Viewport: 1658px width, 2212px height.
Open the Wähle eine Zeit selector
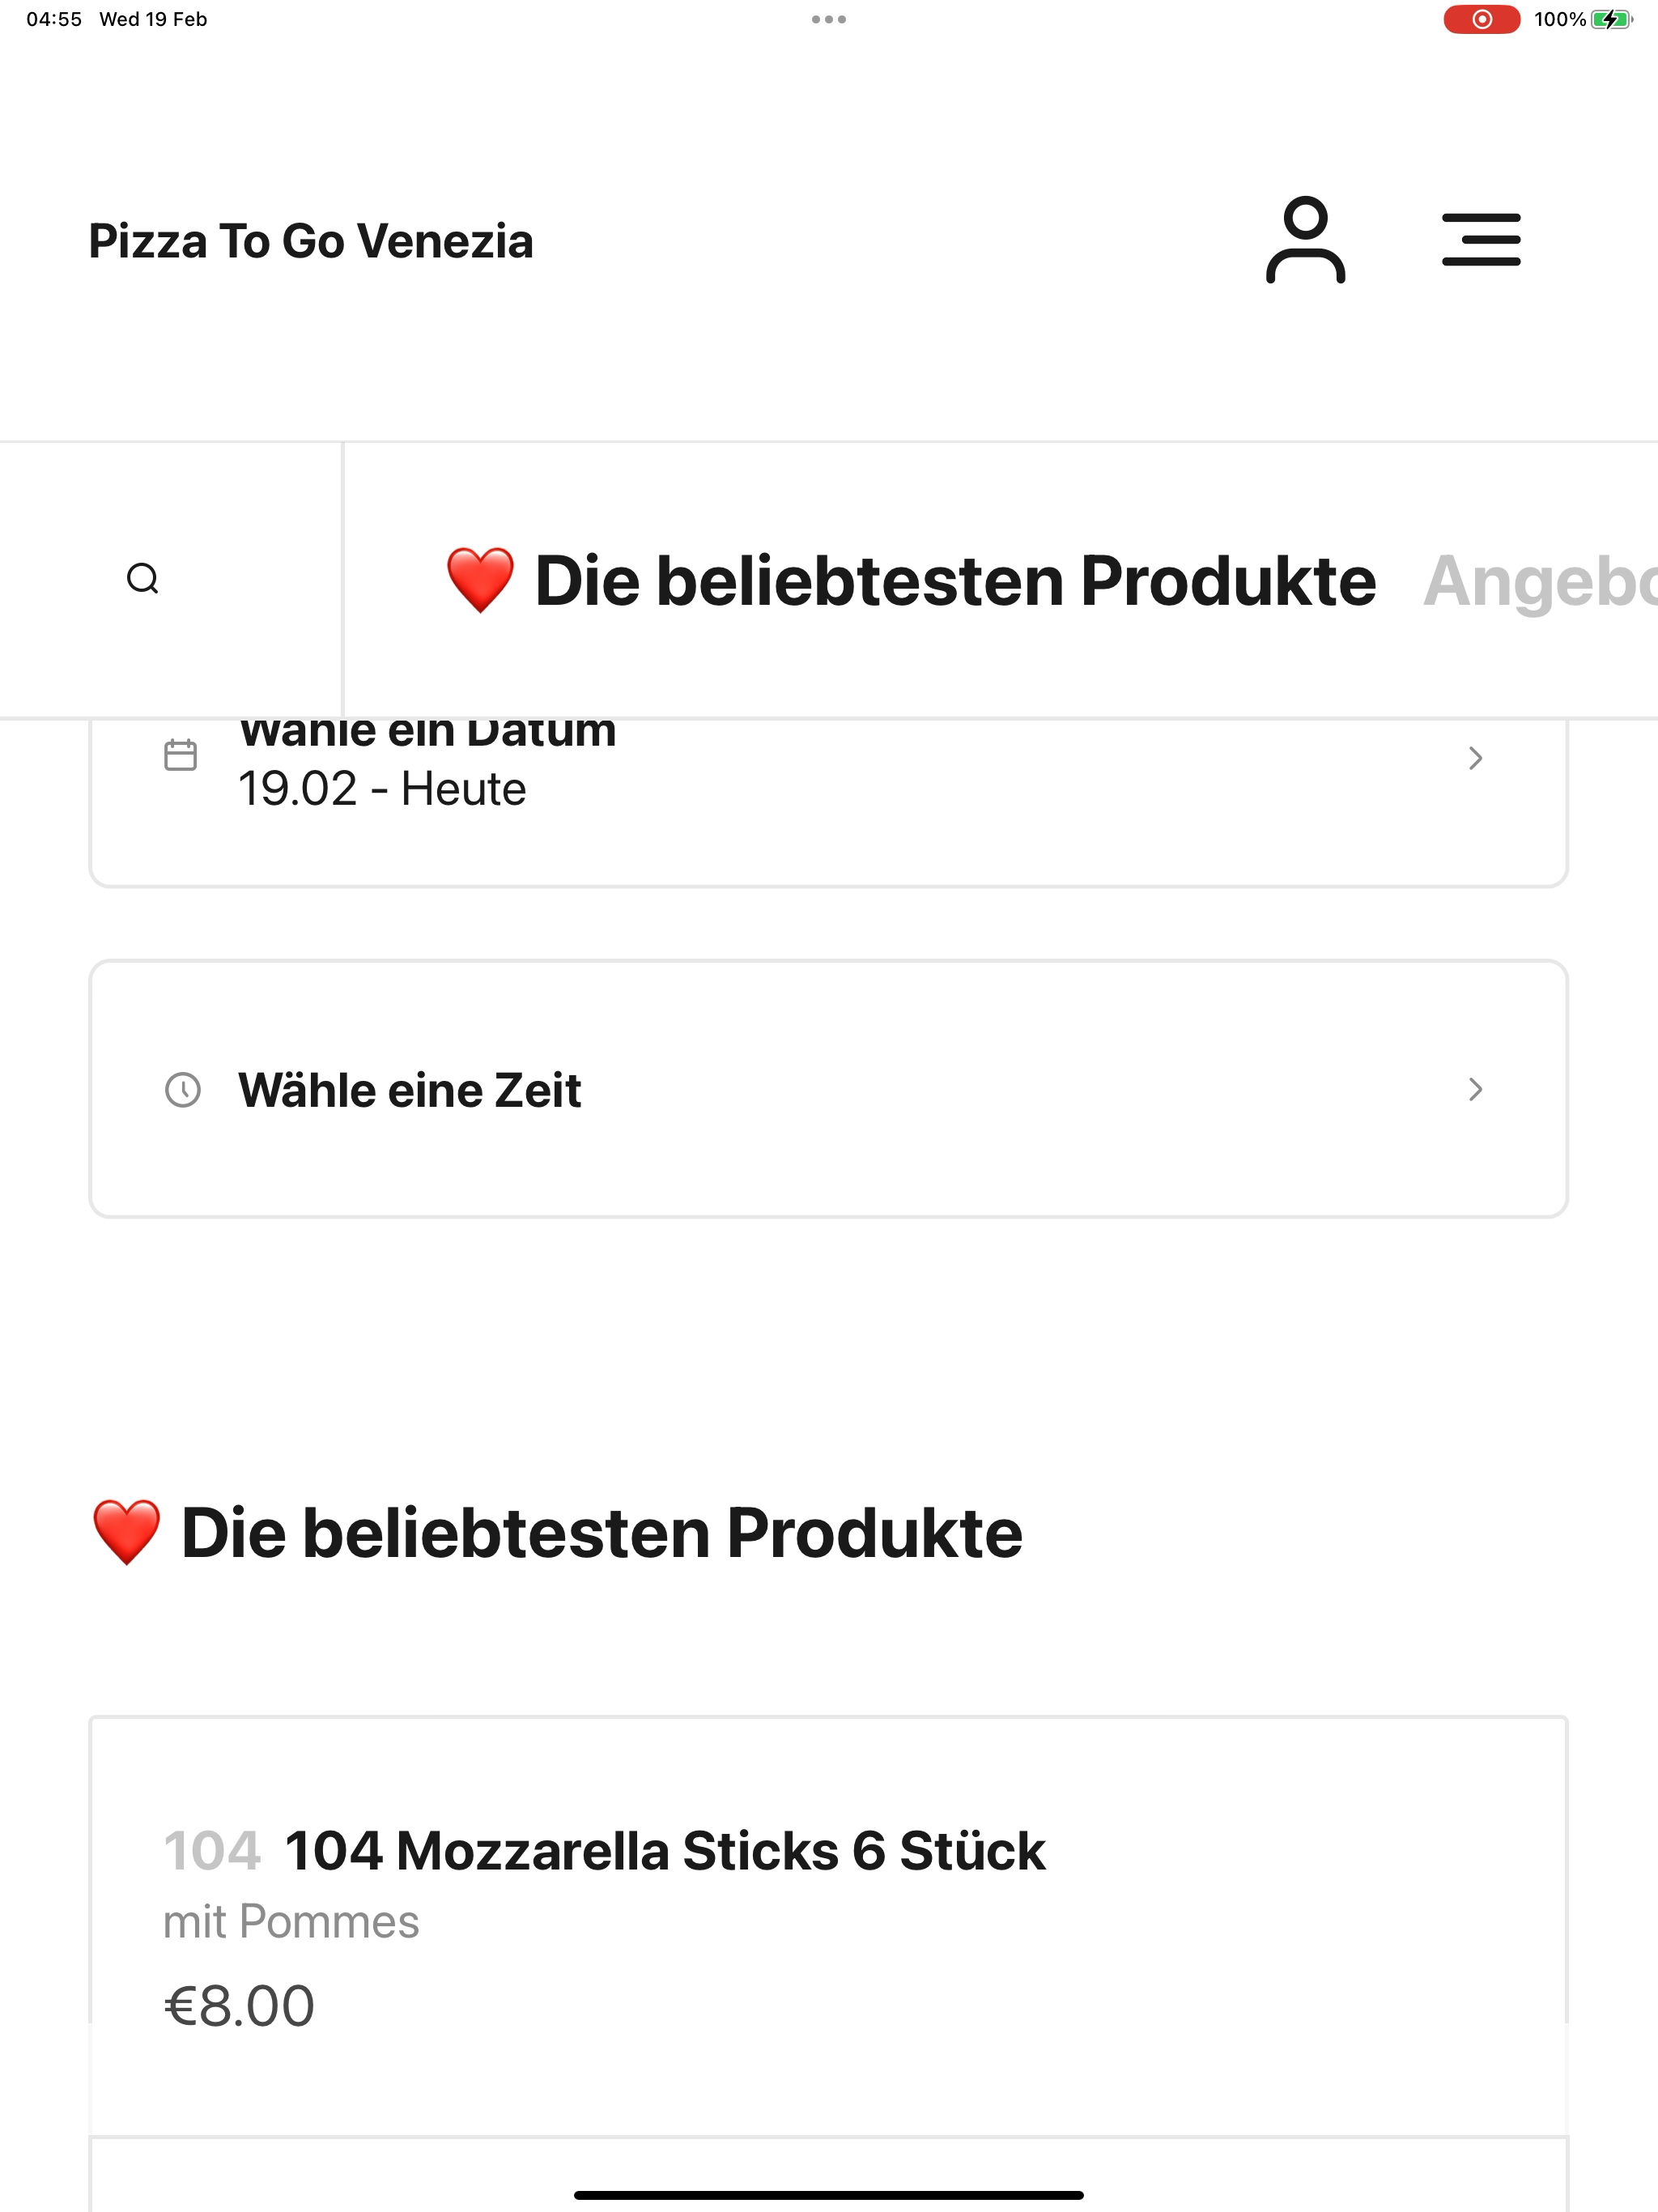coord(410,1090)
